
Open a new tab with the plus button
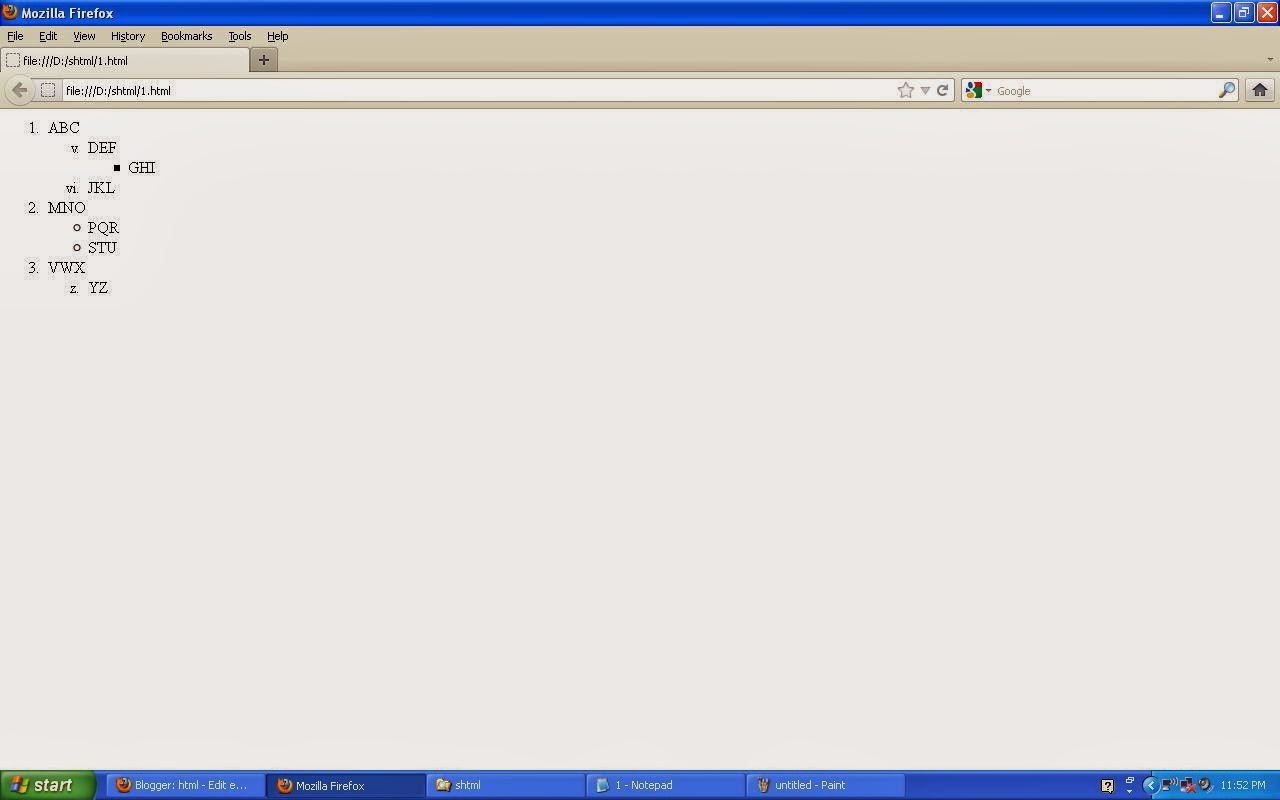(x=263, y=60)
